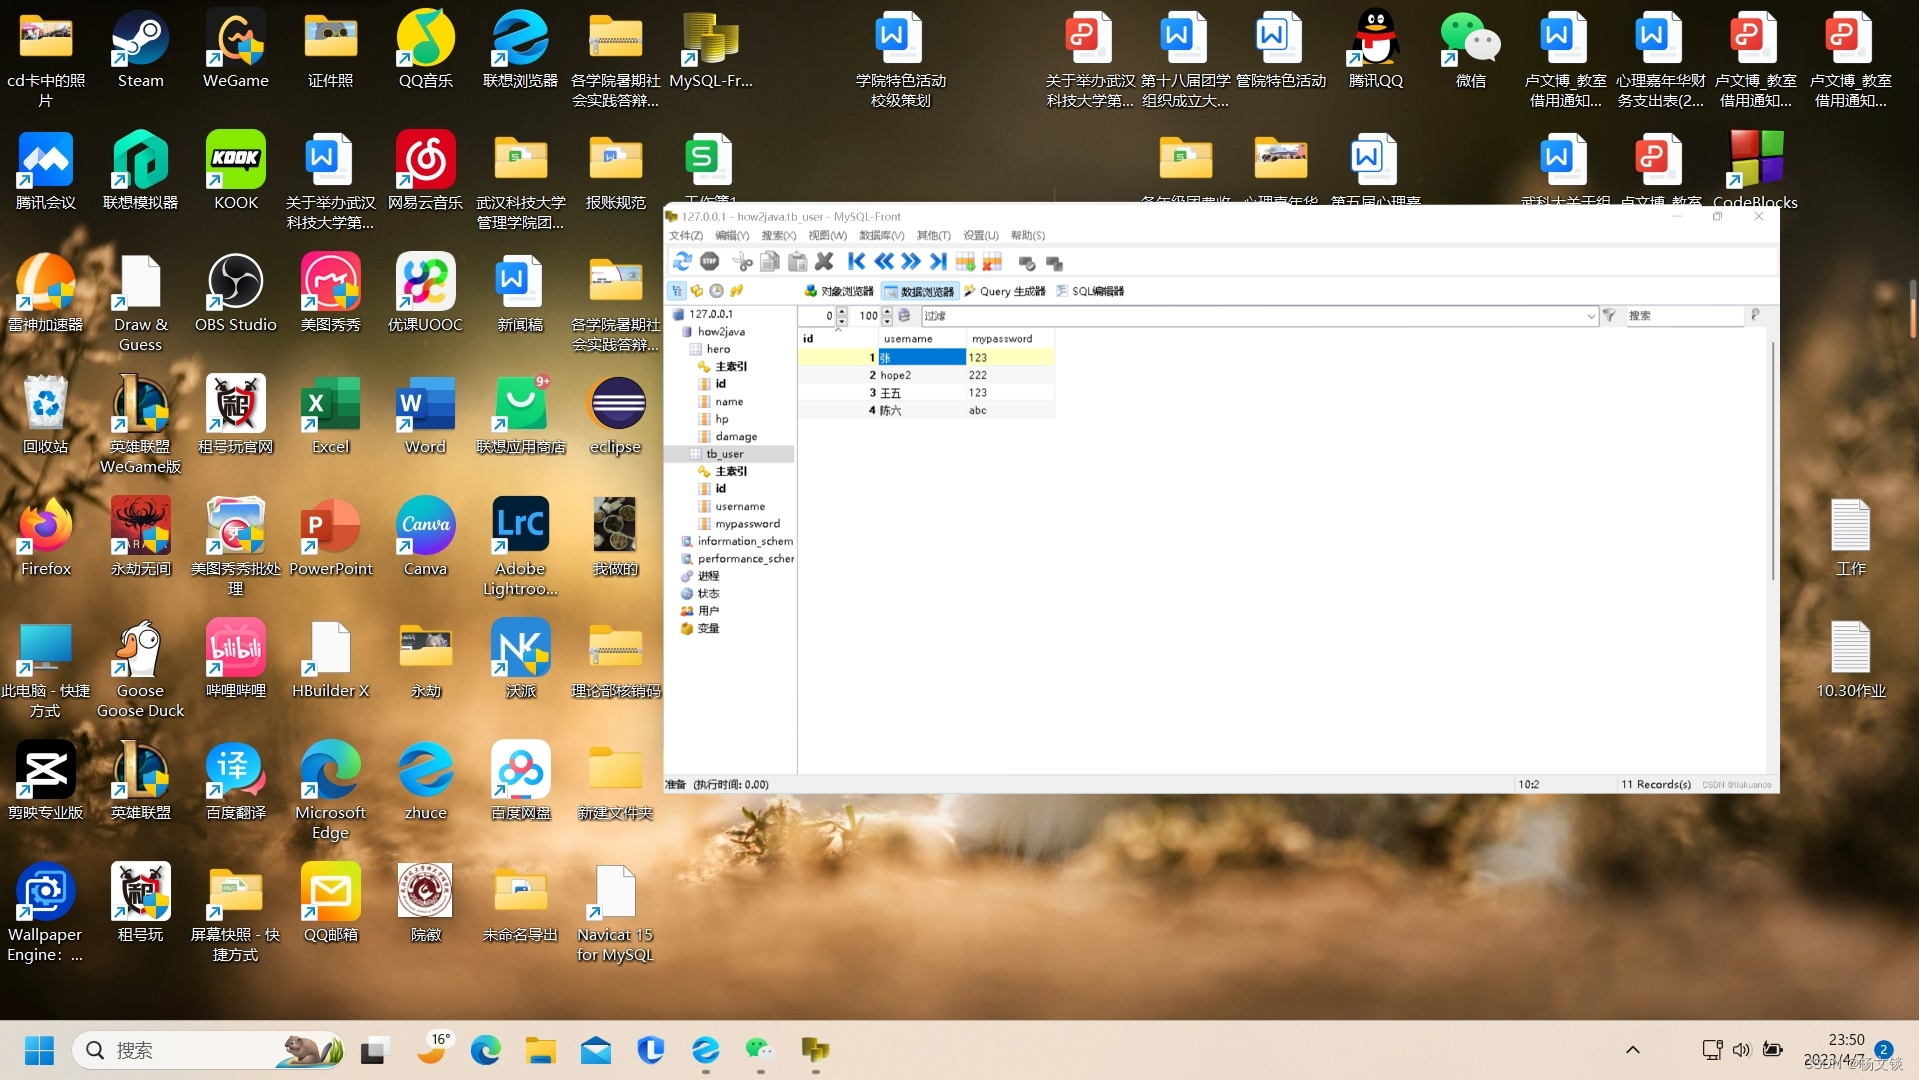Viewport: 1919px width, 1080px height.
Task: Open Microsoft Edge from taskbar
Action: click(485, 1050)
